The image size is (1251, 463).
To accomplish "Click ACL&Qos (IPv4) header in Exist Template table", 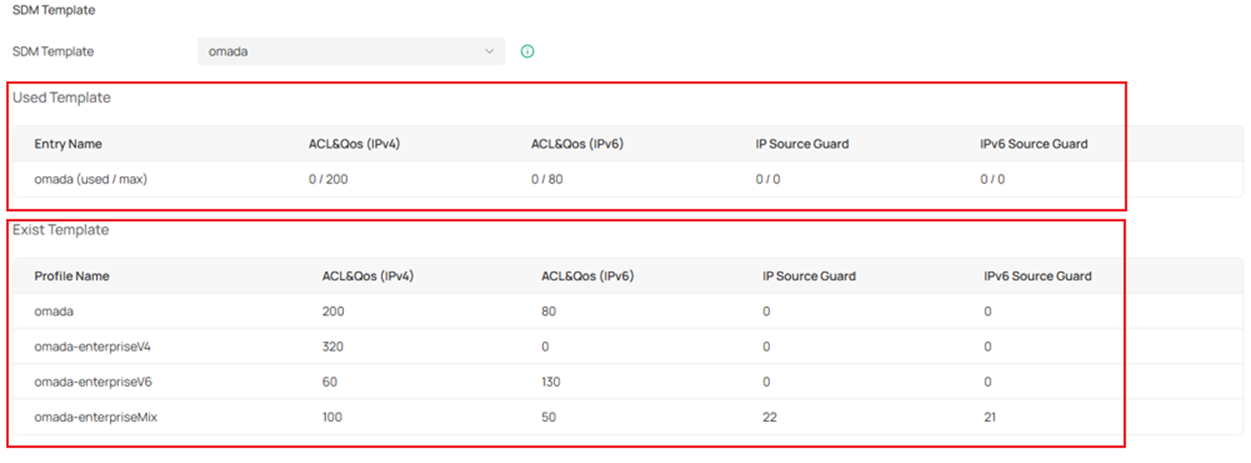I will pos(368,276).
